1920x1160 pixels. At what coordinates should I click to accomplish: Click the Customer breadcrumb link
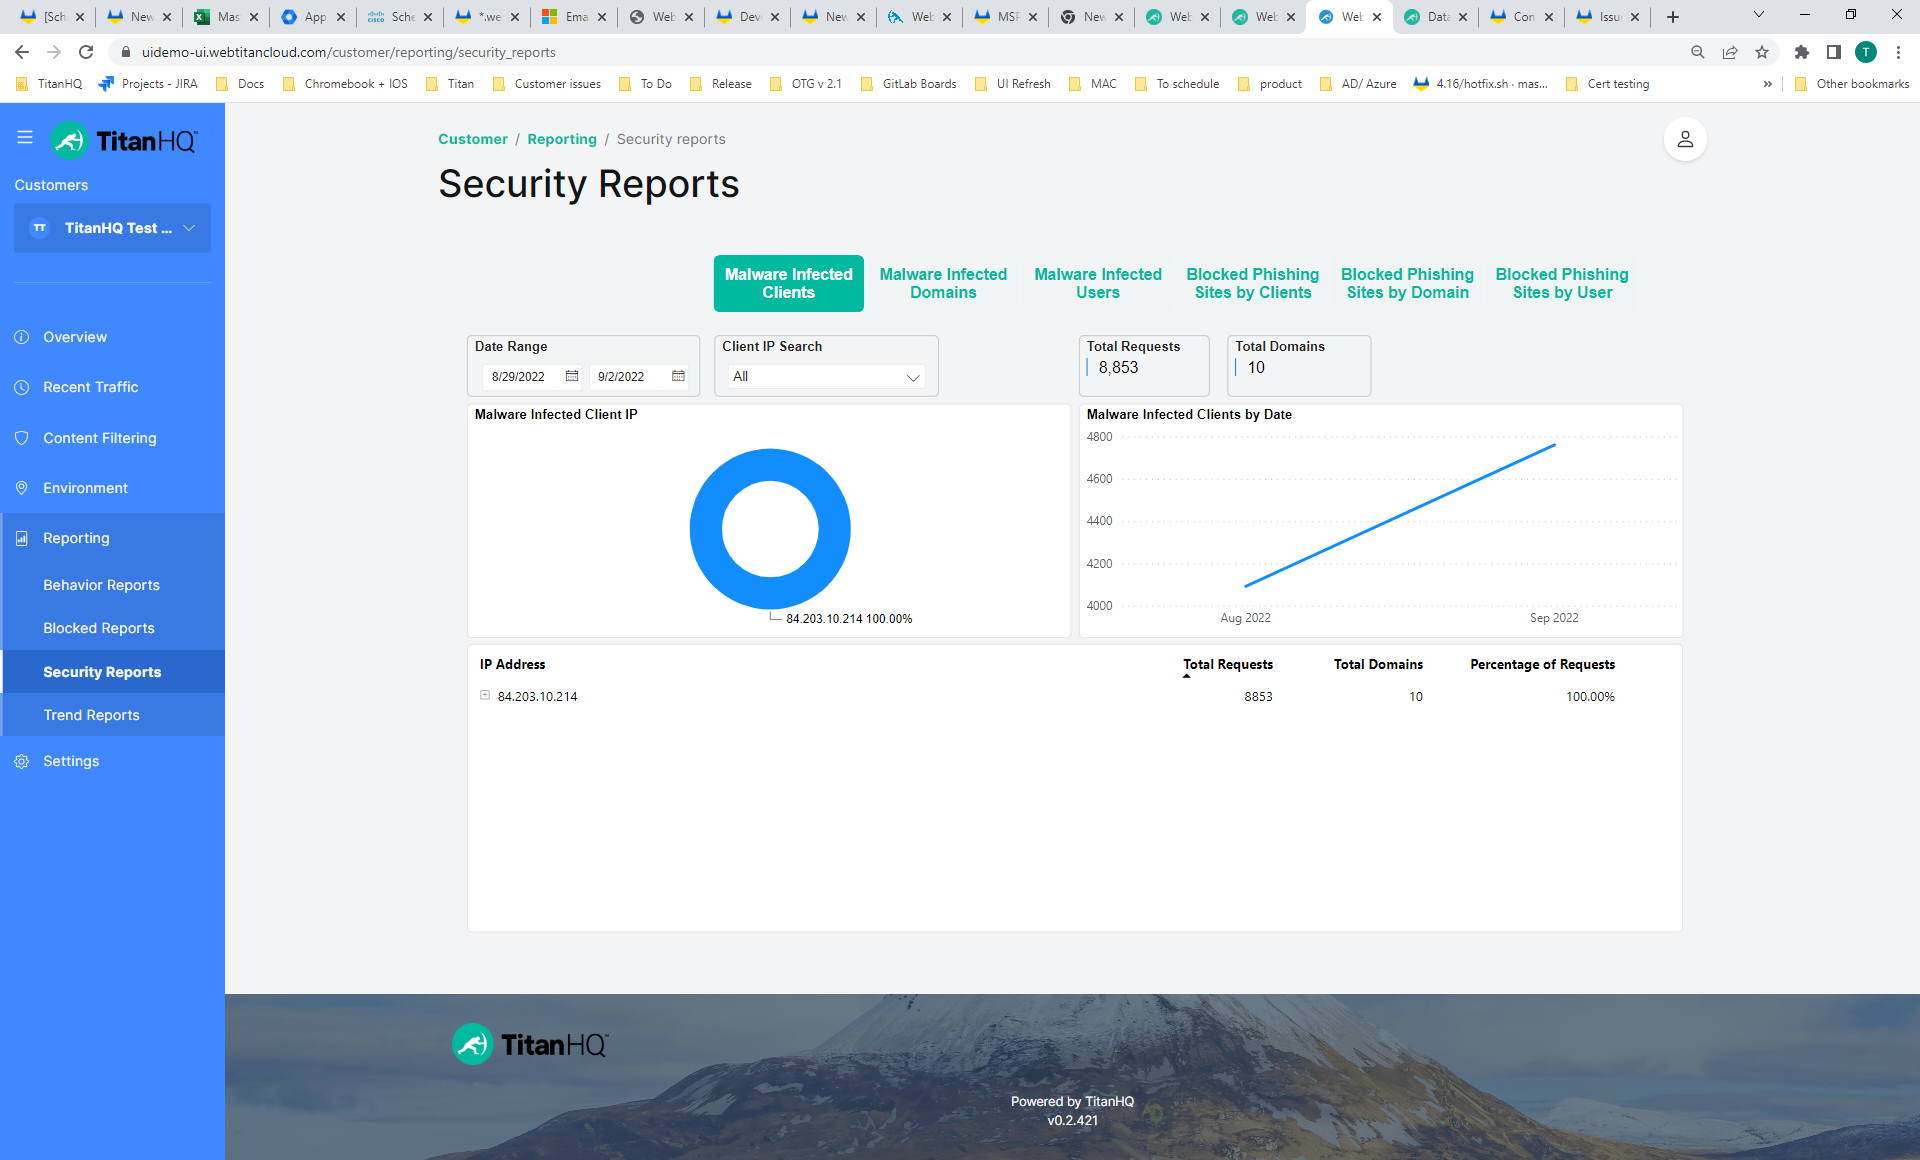[x=472, y=139]
